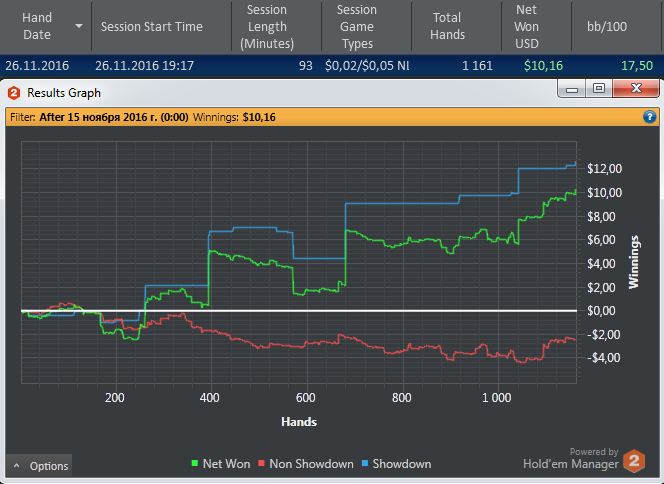Expand the Options panel
664x484 pixels.
coord(39,466)
